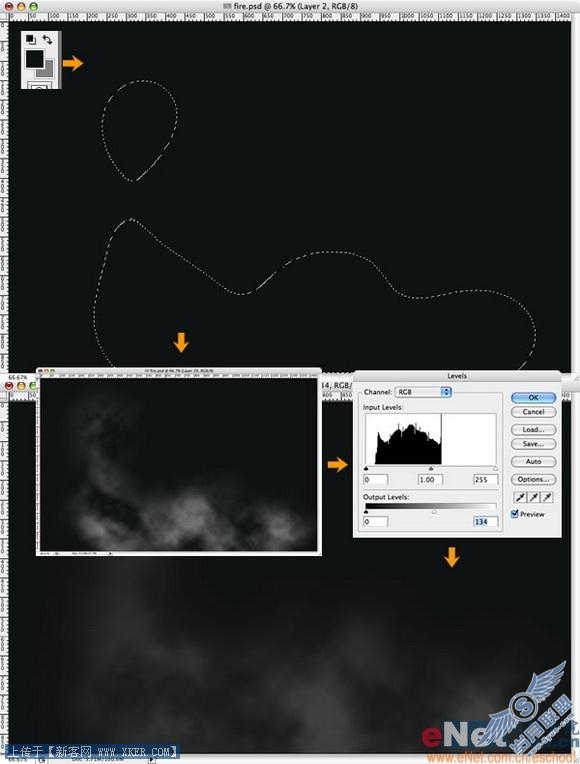The image size is (580, 764).
Task: Open the black foreground color swatch
Action: 34,58
